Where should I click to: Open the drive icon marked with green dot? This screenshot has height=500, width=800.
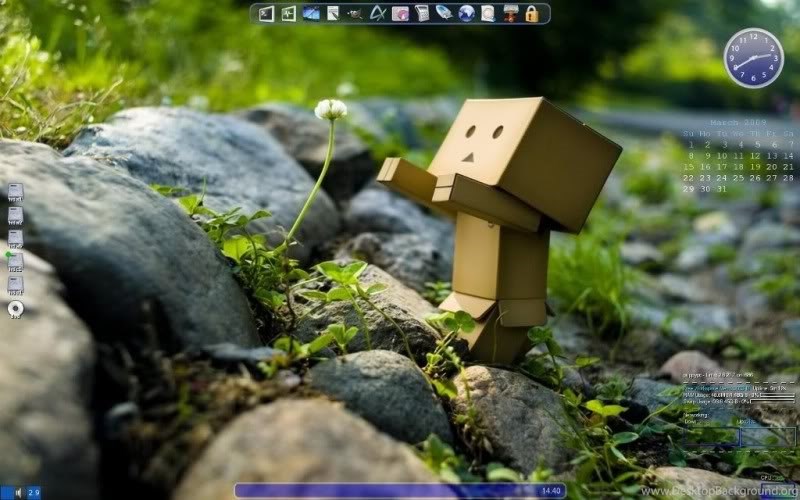click(x=15, y=262)
